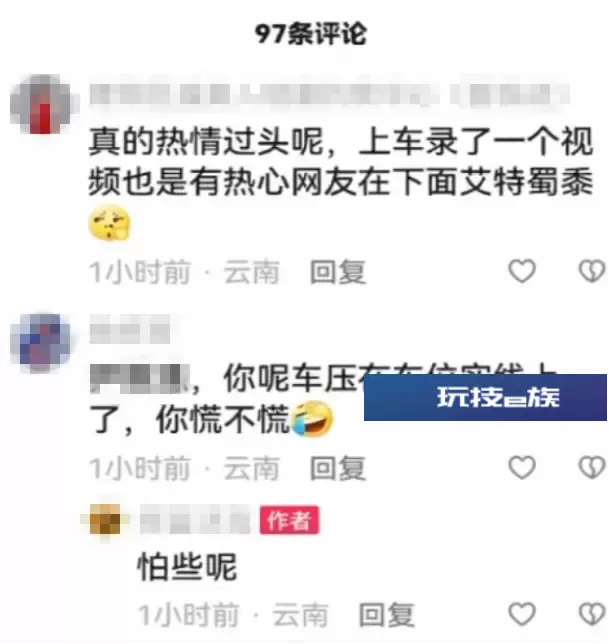The image size is (609, 644).
Task: Like the author's reply 怕些呢
Action: pos(522,614)
